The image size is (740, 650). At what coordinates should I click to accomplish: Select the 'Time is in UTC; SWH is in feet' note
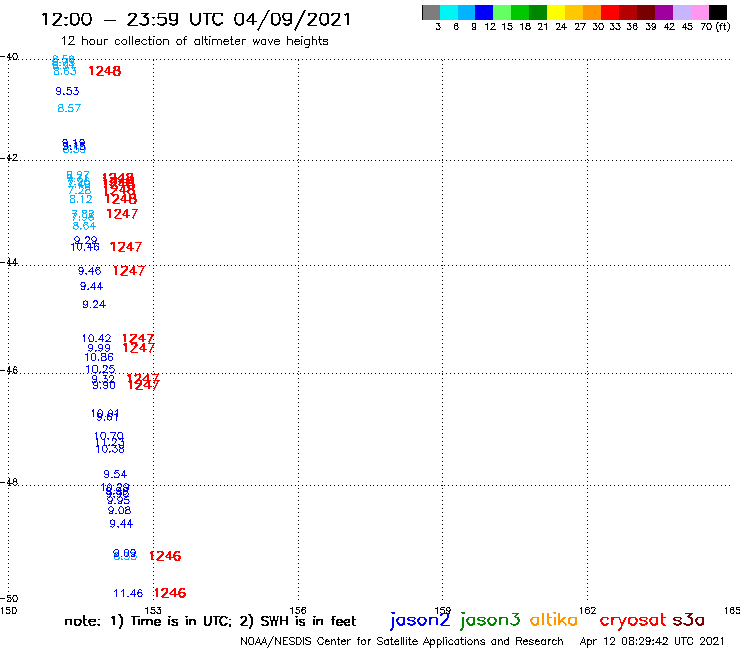coord(210,621)
